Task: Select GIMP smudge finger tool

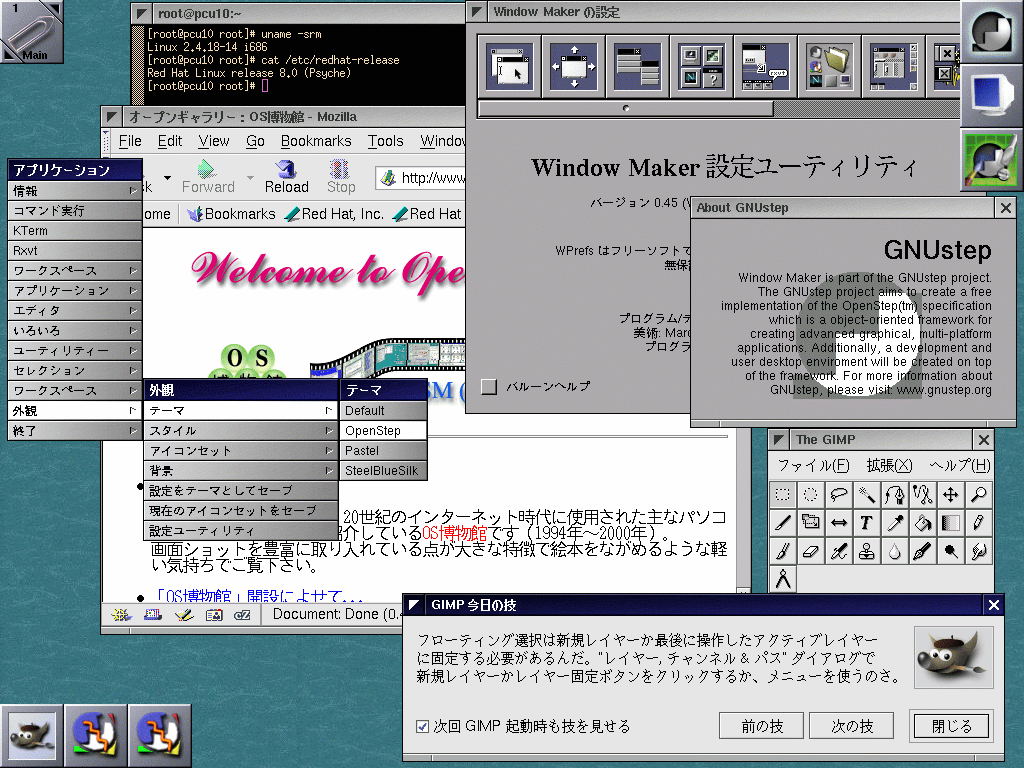Action: point(979,551)
